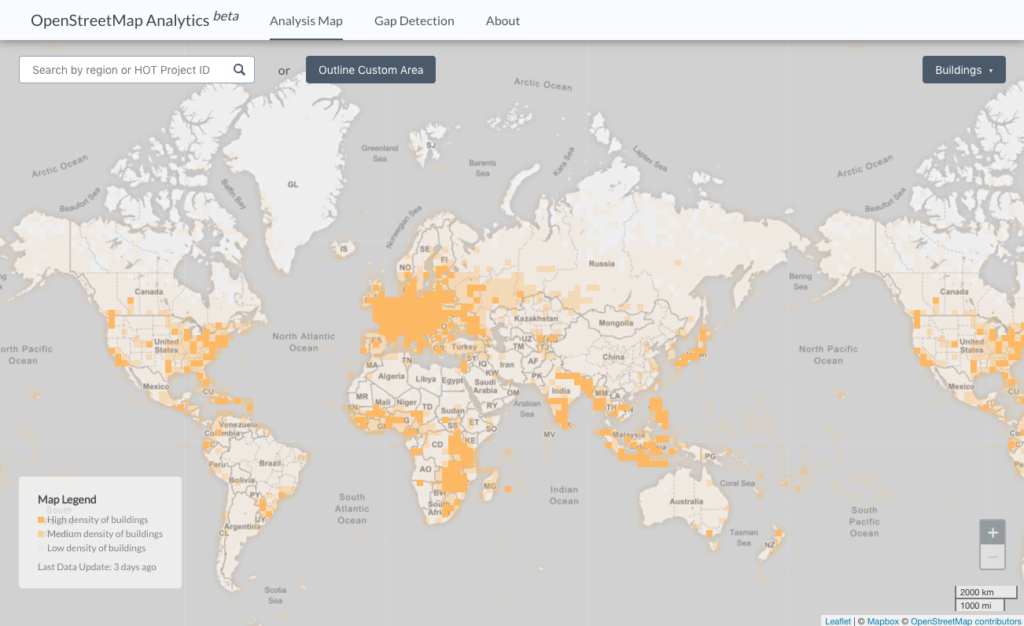
Task: Click the high density orange legend swatch
Action: point(41,520)
